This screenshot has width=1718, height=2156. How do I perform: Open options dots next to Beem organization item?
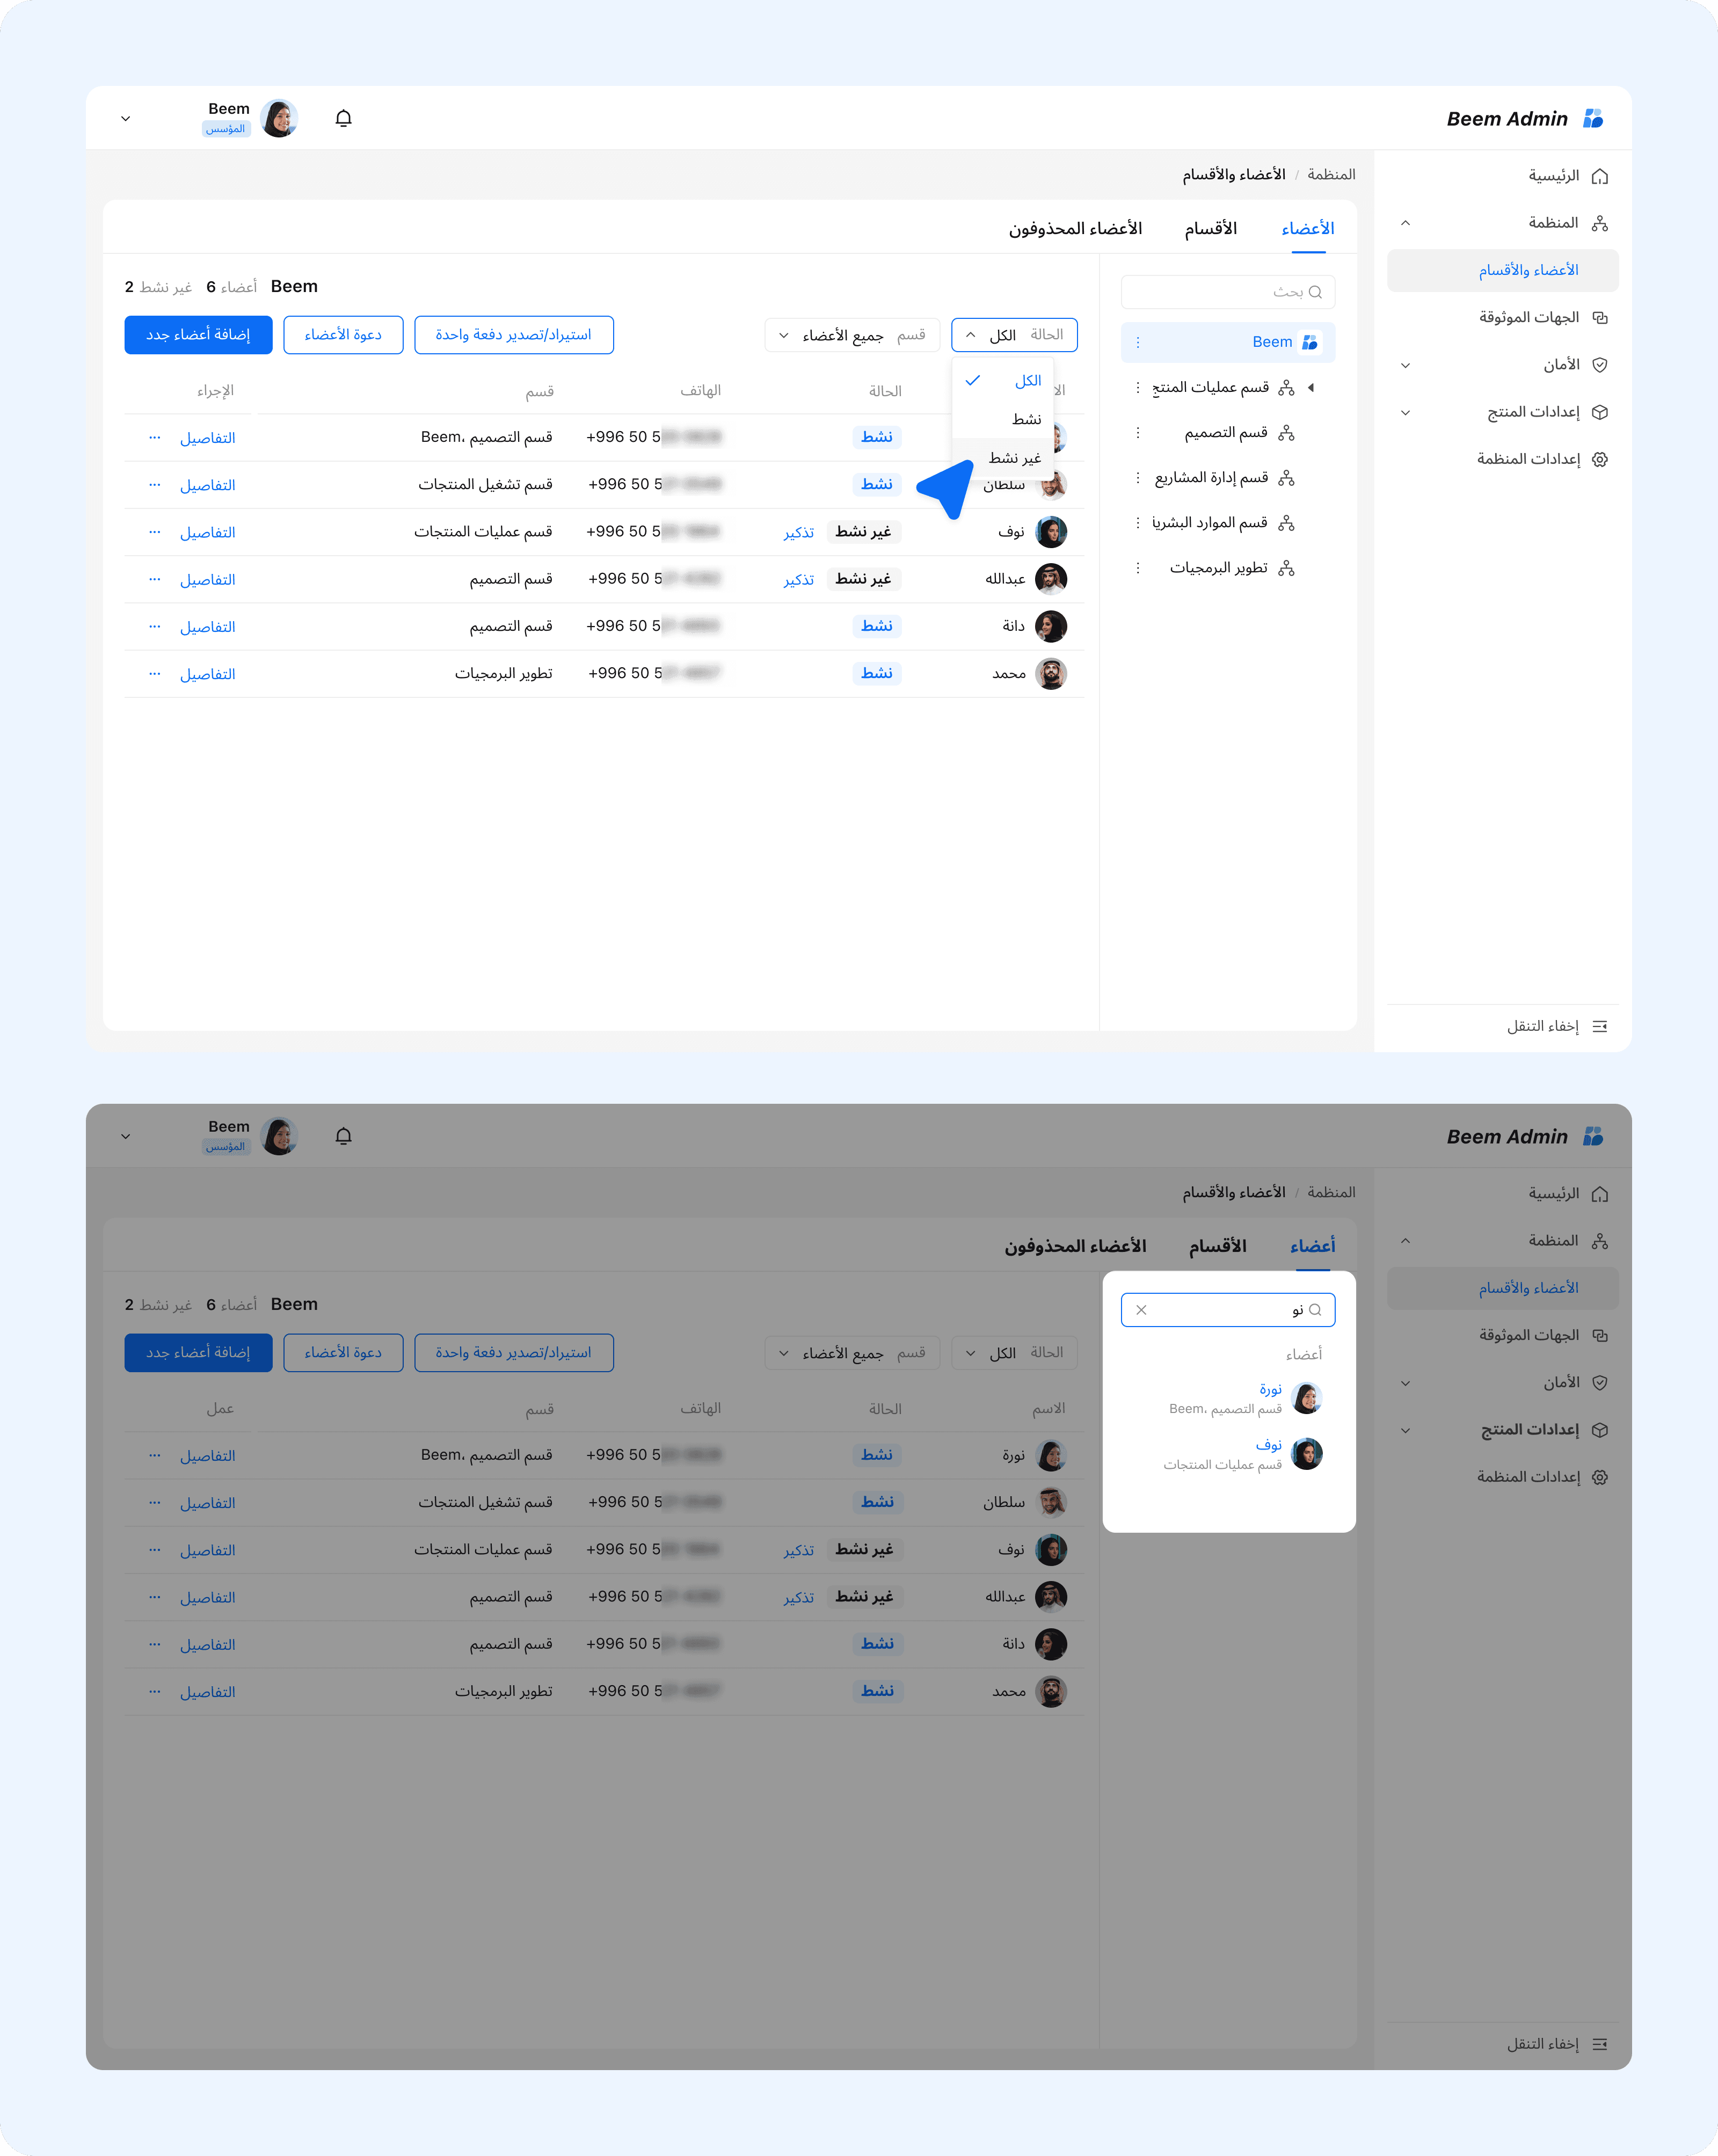point(1137,342)
